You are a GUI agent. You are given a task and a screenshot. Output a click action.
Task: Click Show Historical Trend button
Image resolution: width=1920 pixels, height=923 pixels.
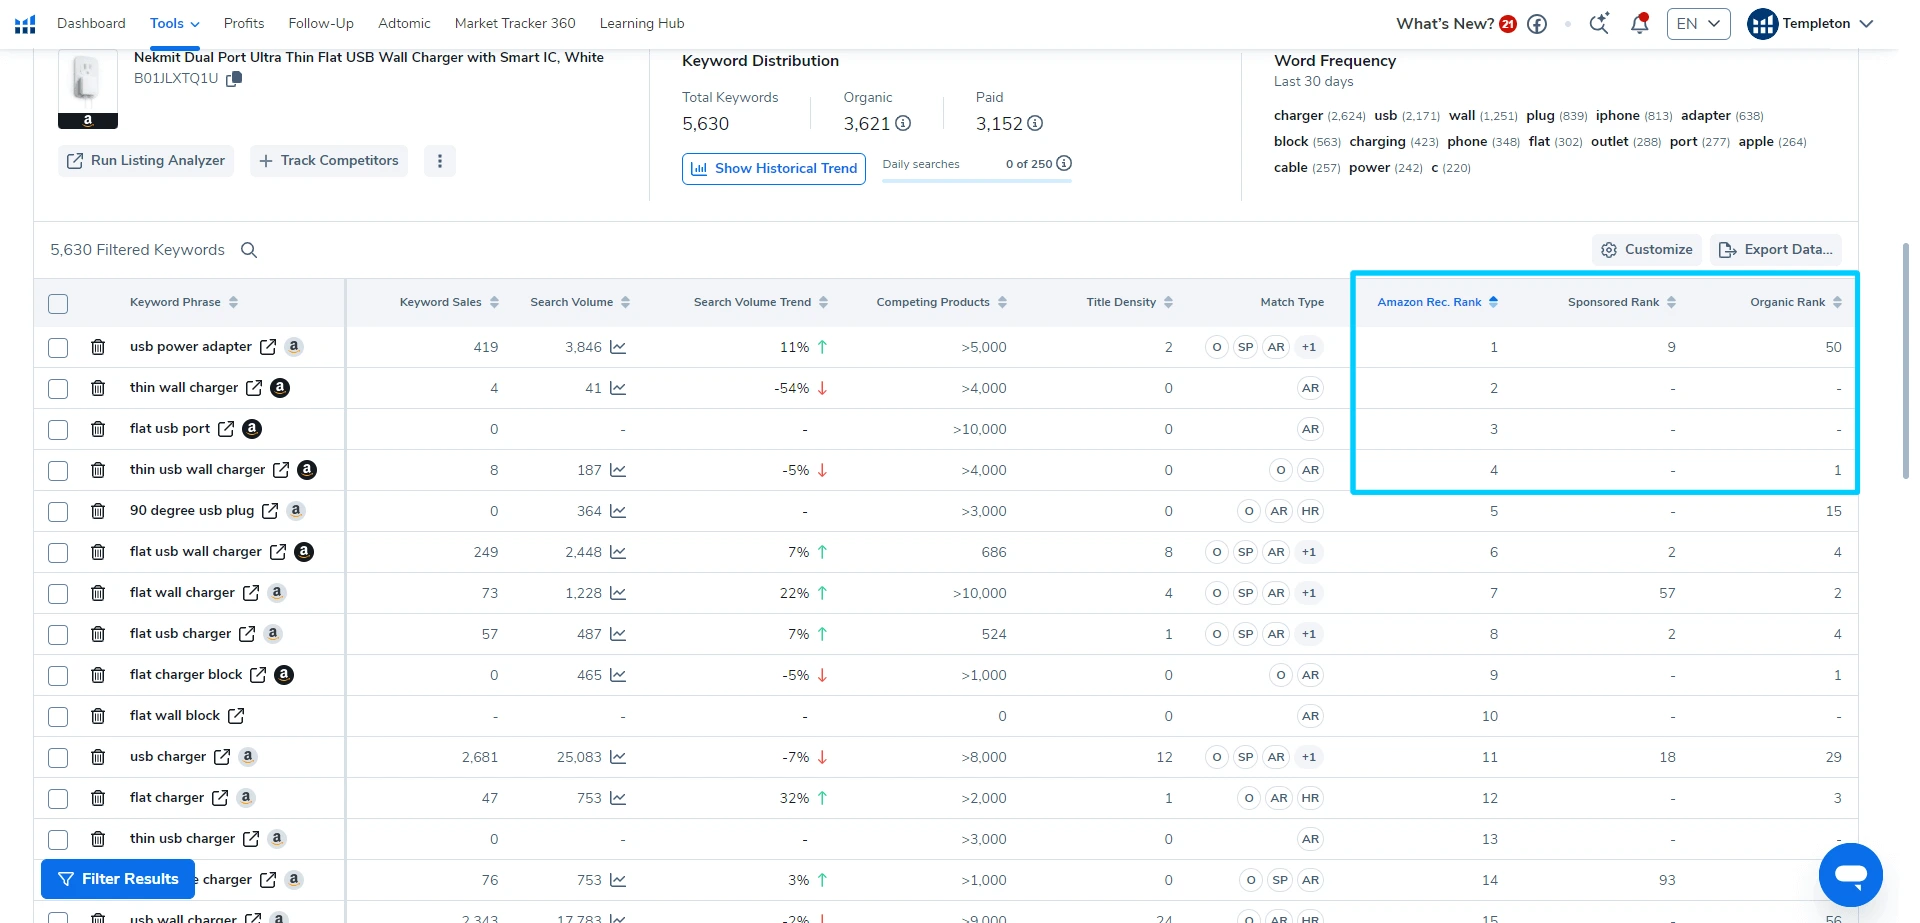click(x=774, y=168)
